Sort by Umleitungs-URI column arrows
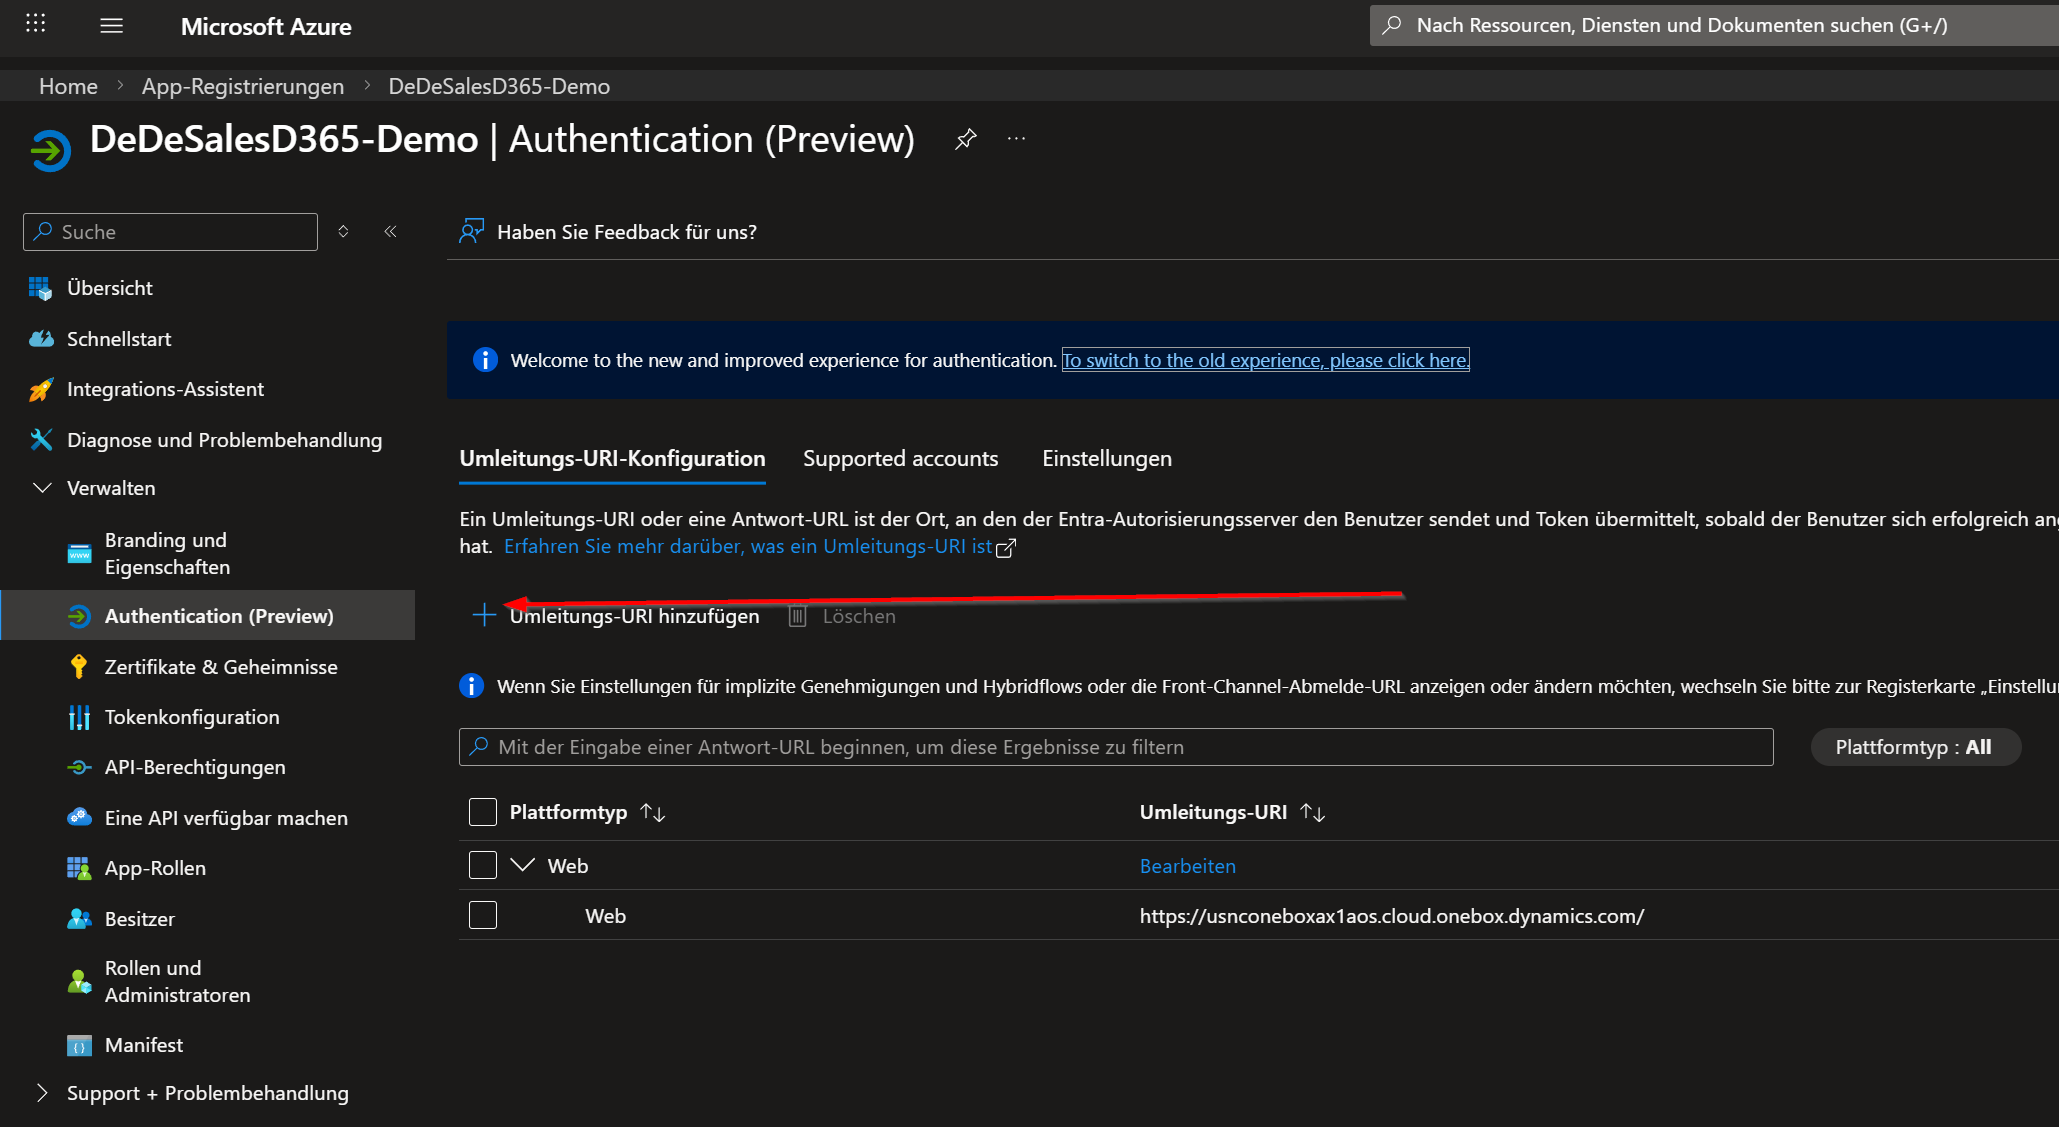Viewport: 2059px width, 1127px height. (x=1313, y=812)
